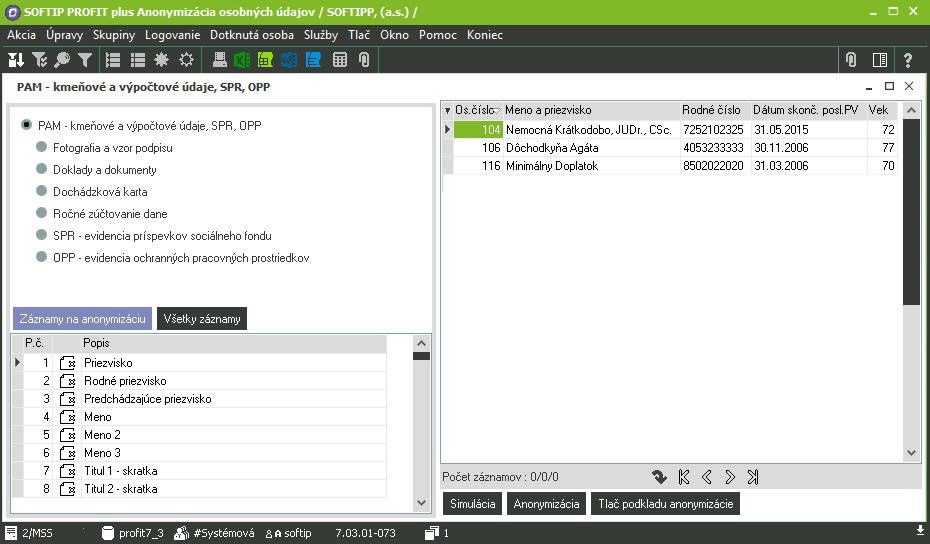Click the Anonymizácia button
The height and width of the screenshot is (544, 930).
tap(546, 504)
